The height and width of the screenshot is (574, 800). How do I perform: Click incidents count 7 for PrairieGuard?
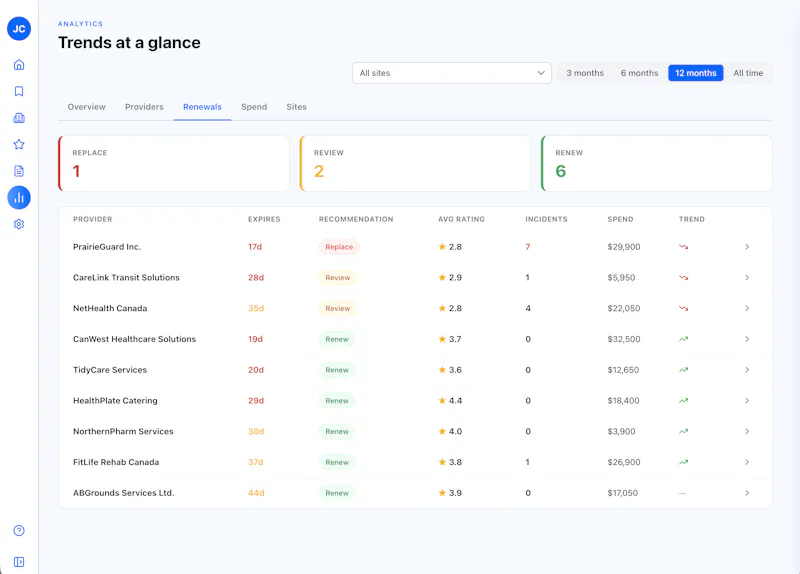pyautogui.click(x=528, y=247)
